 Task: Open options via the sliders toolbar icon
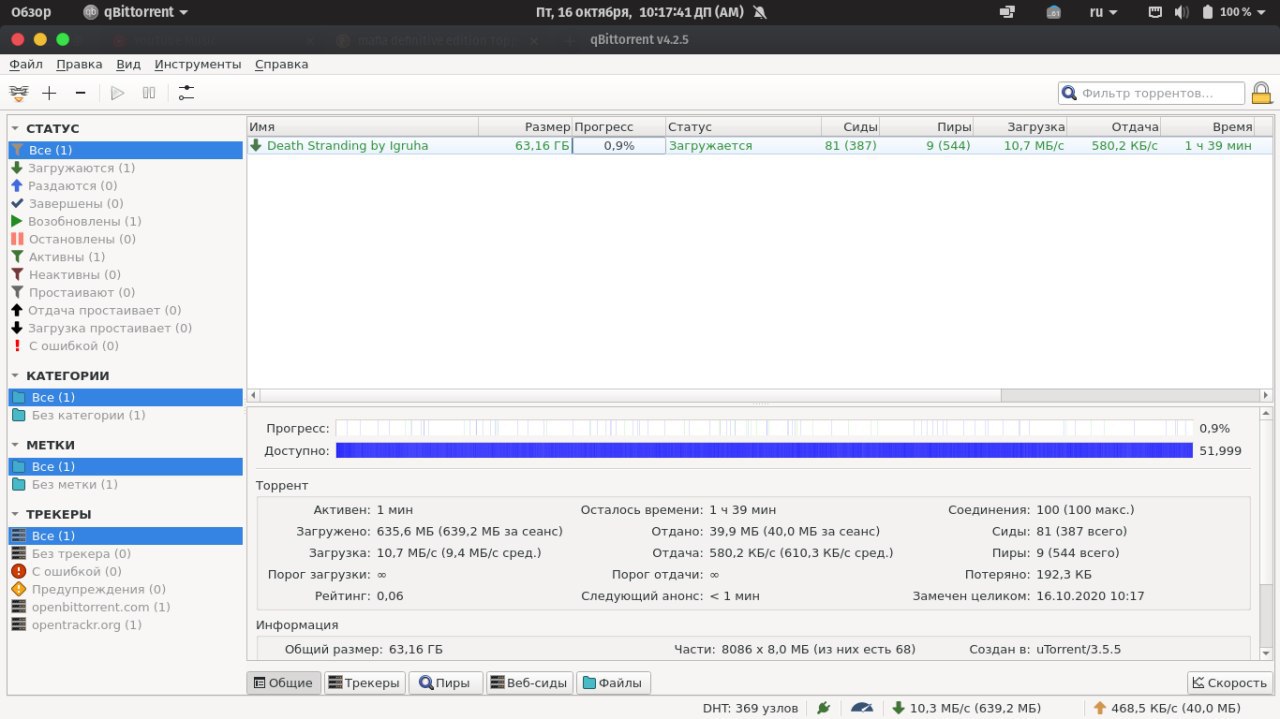tap(186, 93)
